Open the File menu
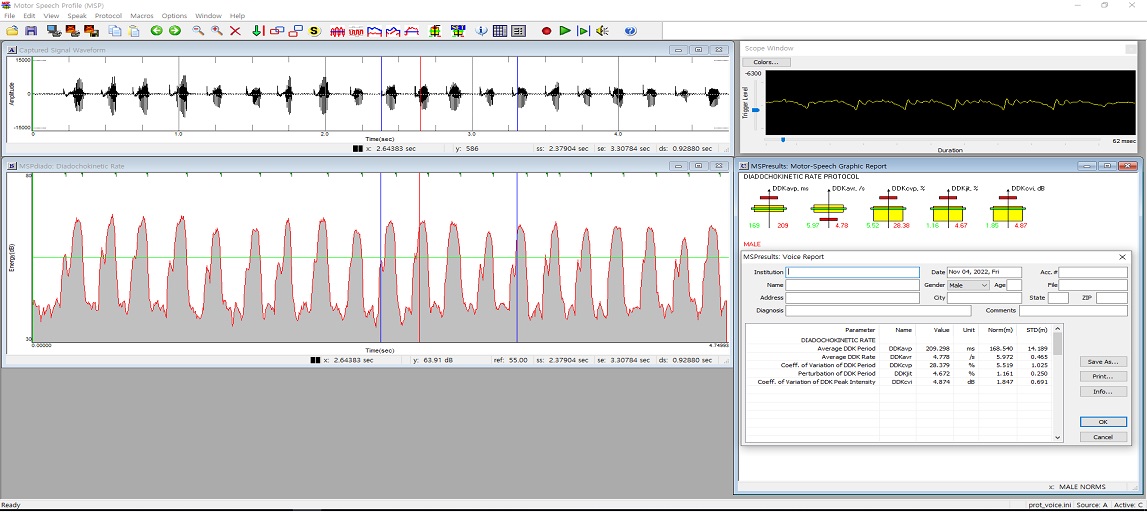 click(x=10, y=15)
